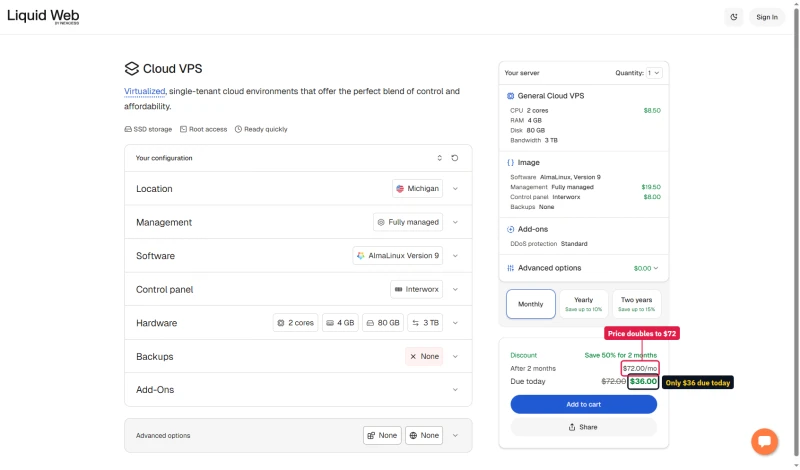
Task: Click the $36.00 due today price
Action: [x=643, y=381]
